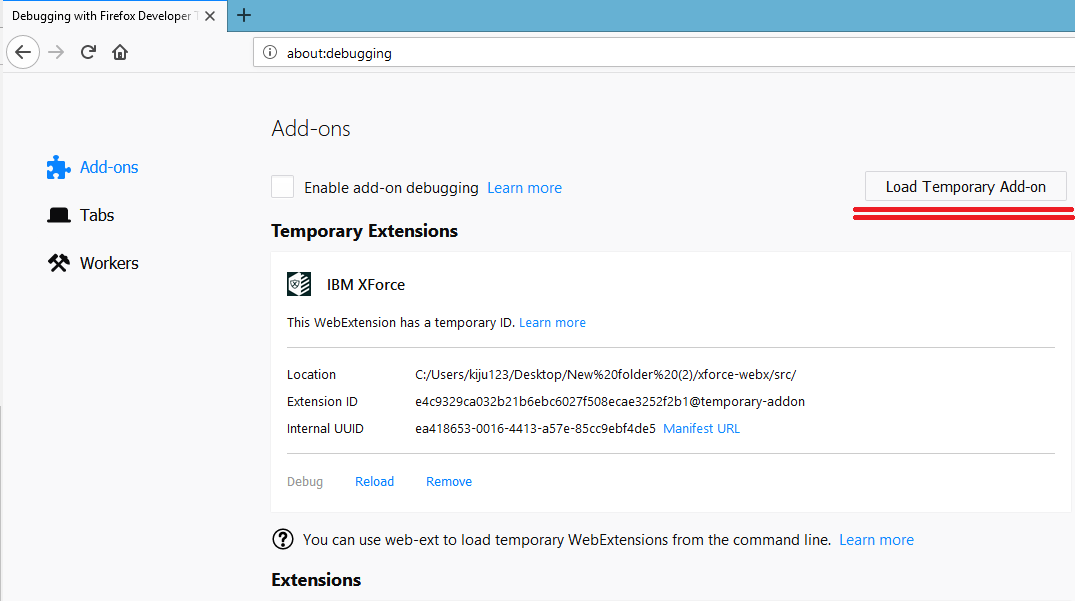Image resolution: width=1075 pixels, height=601 pixels.
Task: Remove the IBM XForce extension
Action: (x=449, y=482)
